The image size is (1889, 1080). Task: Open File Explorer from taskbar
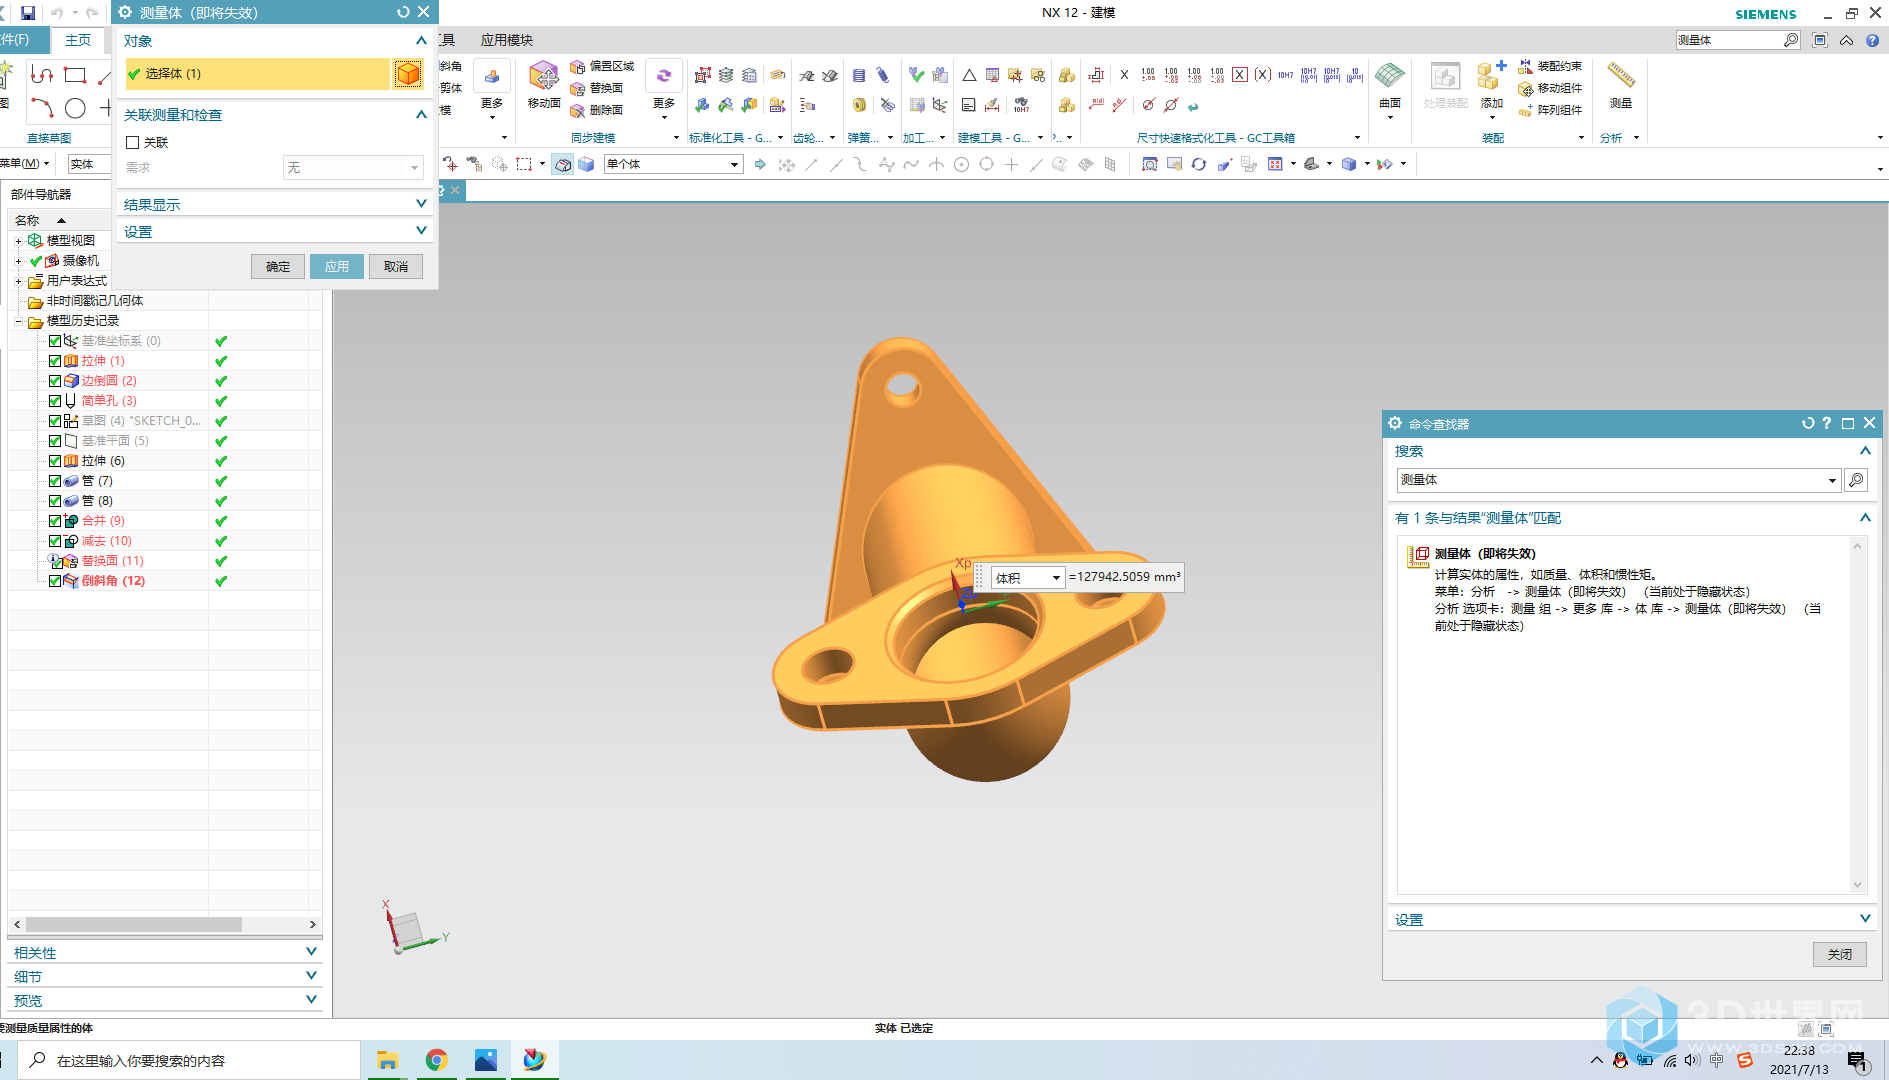coord(387,1060)
